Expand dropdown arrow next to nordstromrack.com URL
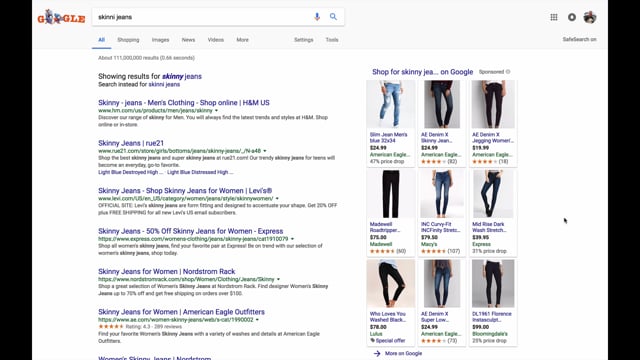The width and height of the screenshot is (640, 360). coord(278,279)
